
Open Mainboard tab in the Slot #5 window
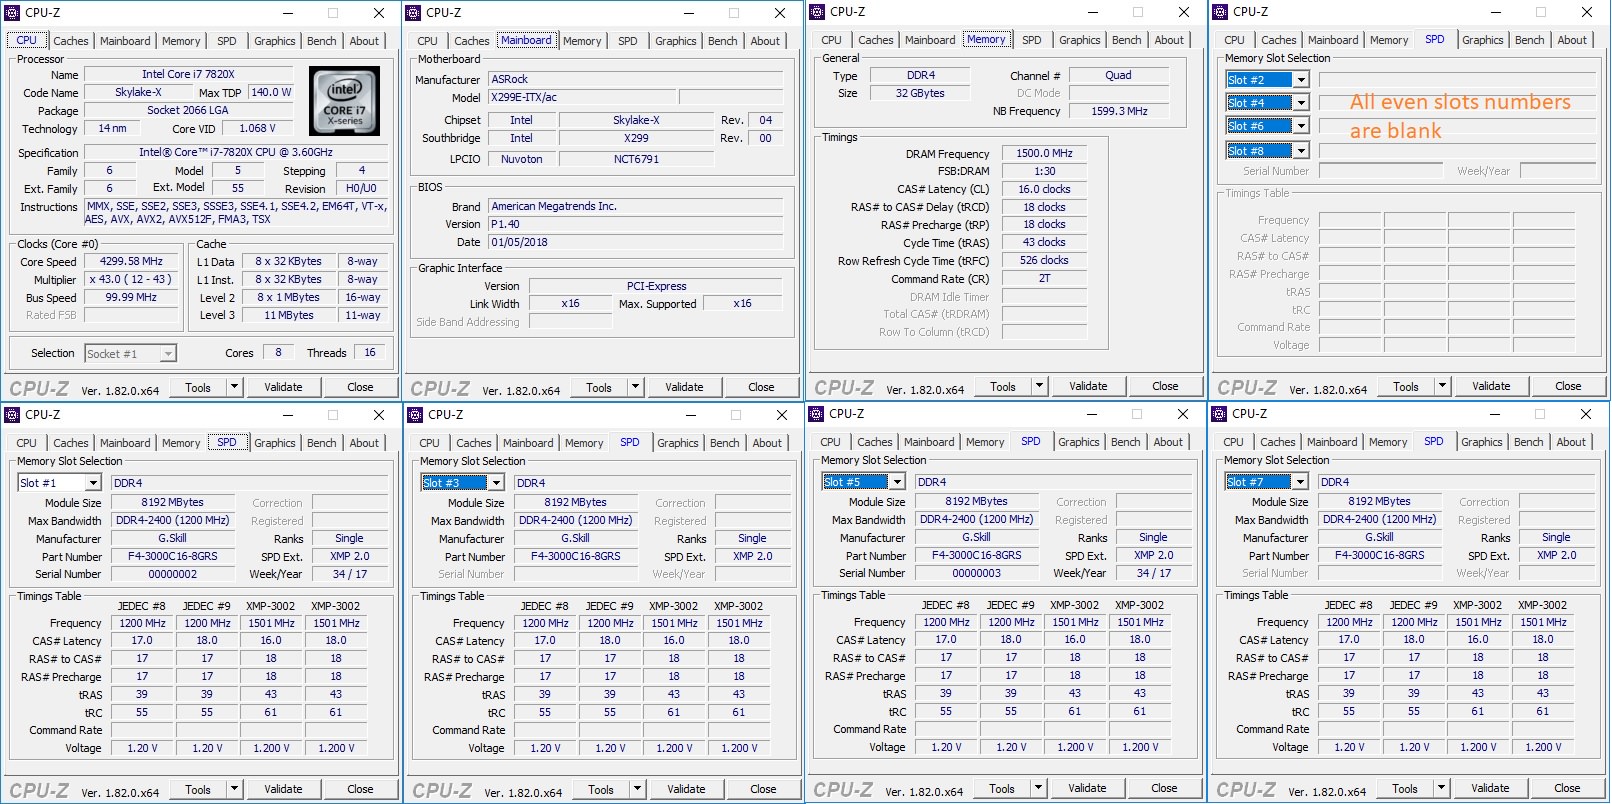(x=929, y=442)
